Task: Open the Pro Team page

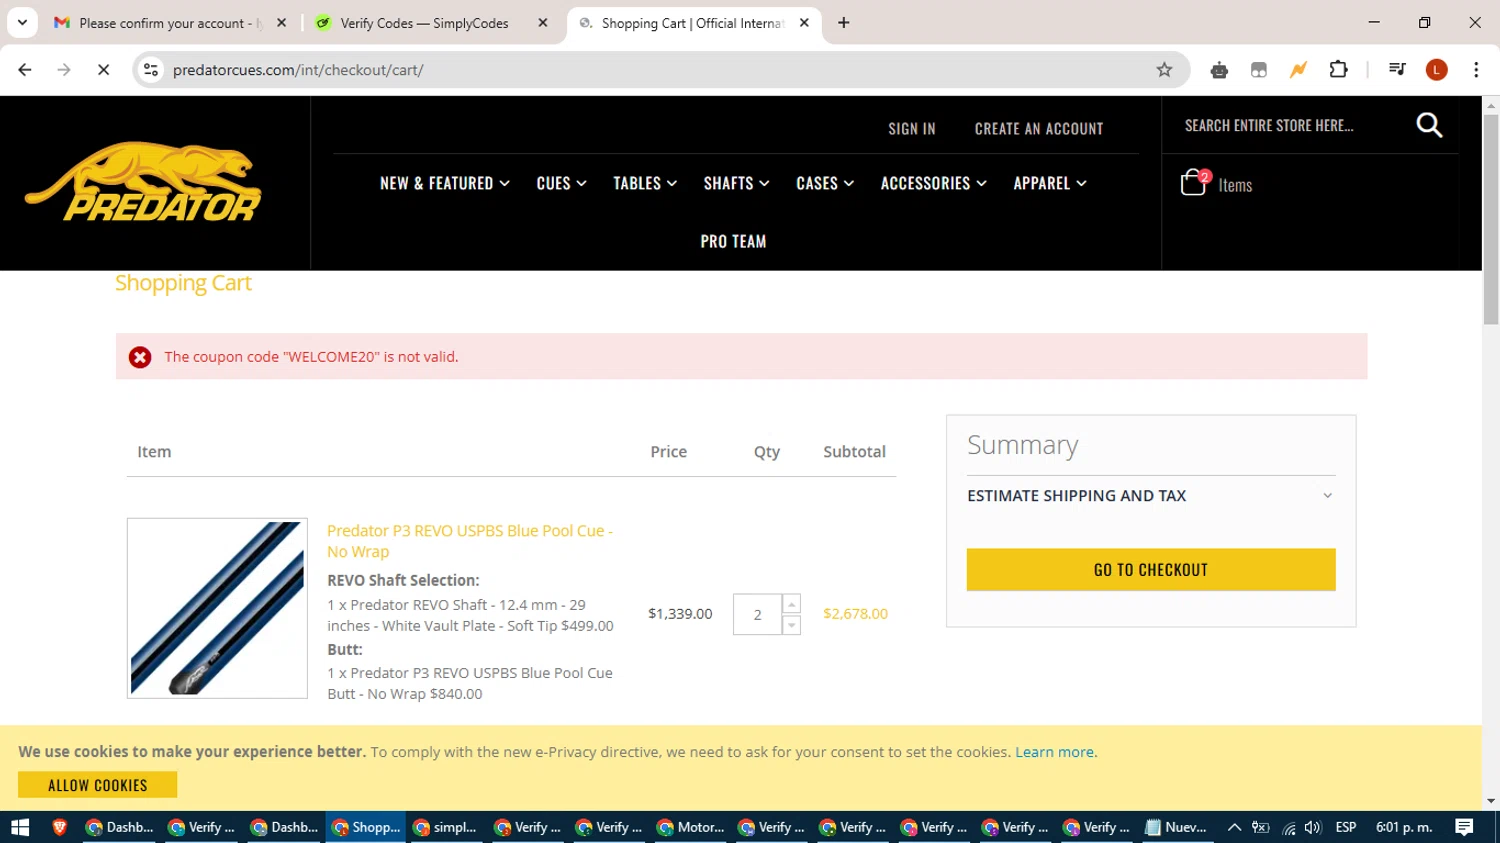Action: click(733, 241)
